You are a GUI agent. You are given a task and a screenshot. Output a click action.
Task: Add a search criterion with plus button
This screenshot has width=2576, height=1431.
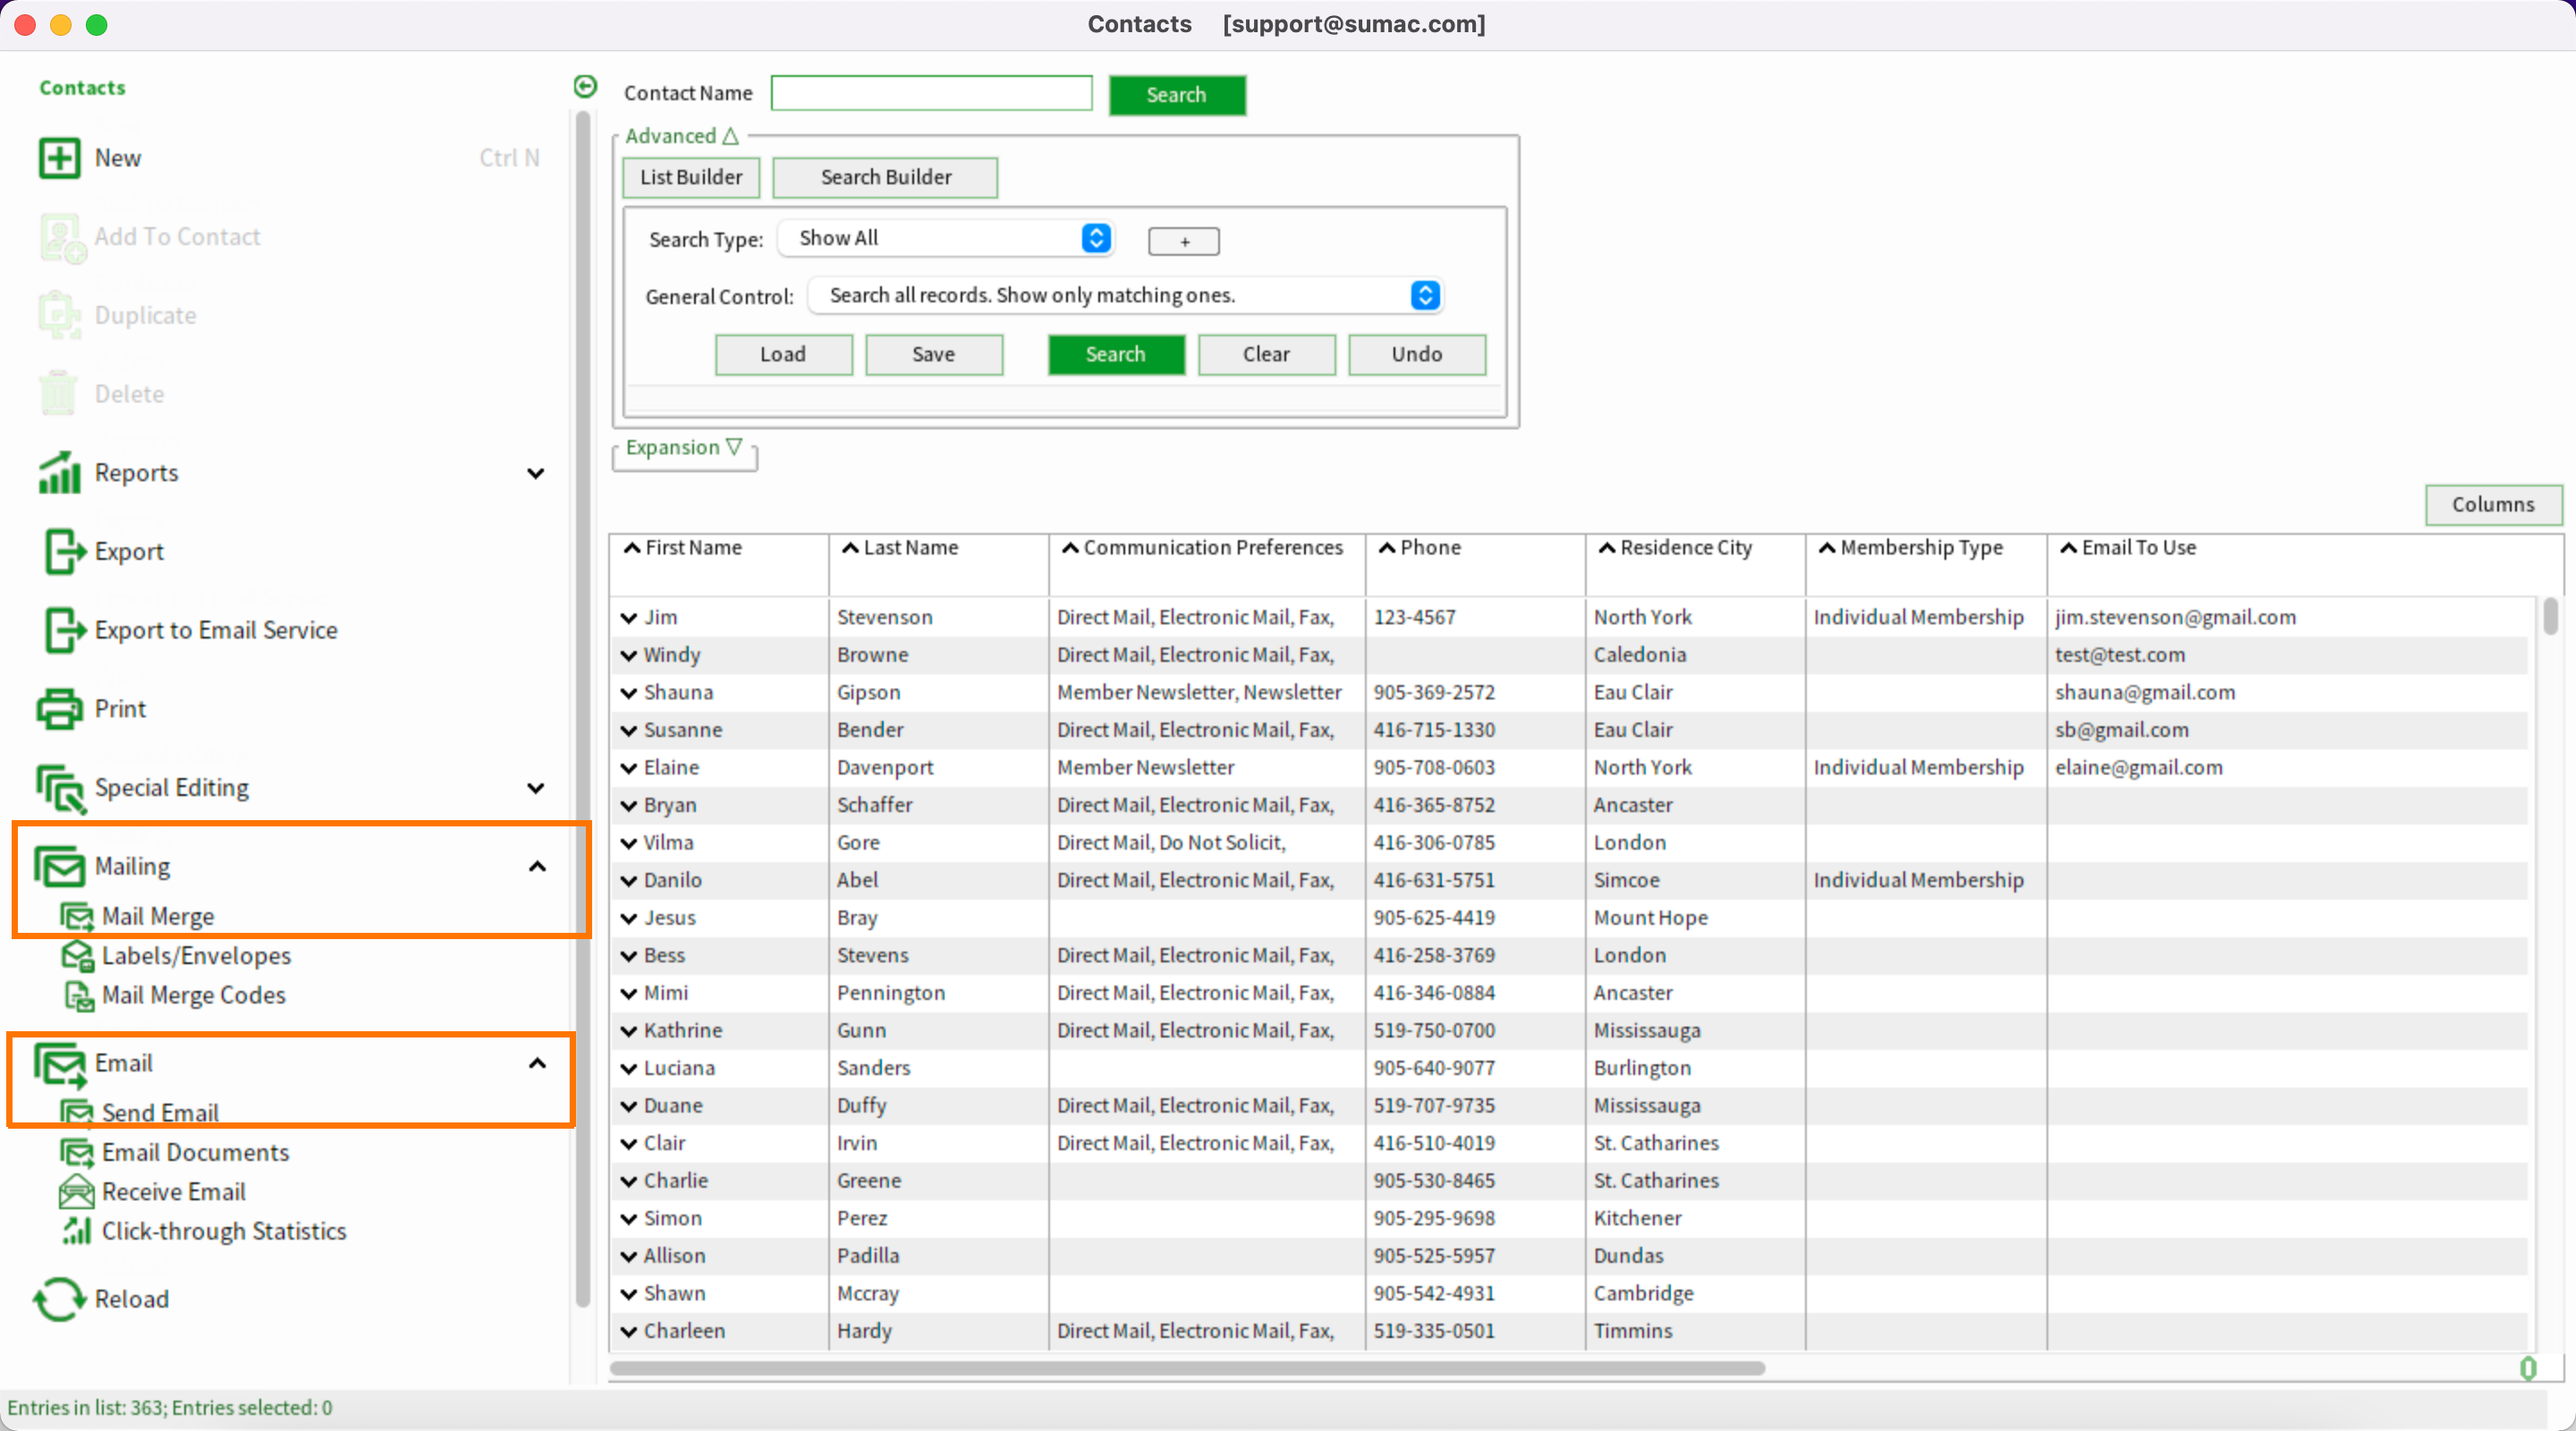[x=1184, y=241]
